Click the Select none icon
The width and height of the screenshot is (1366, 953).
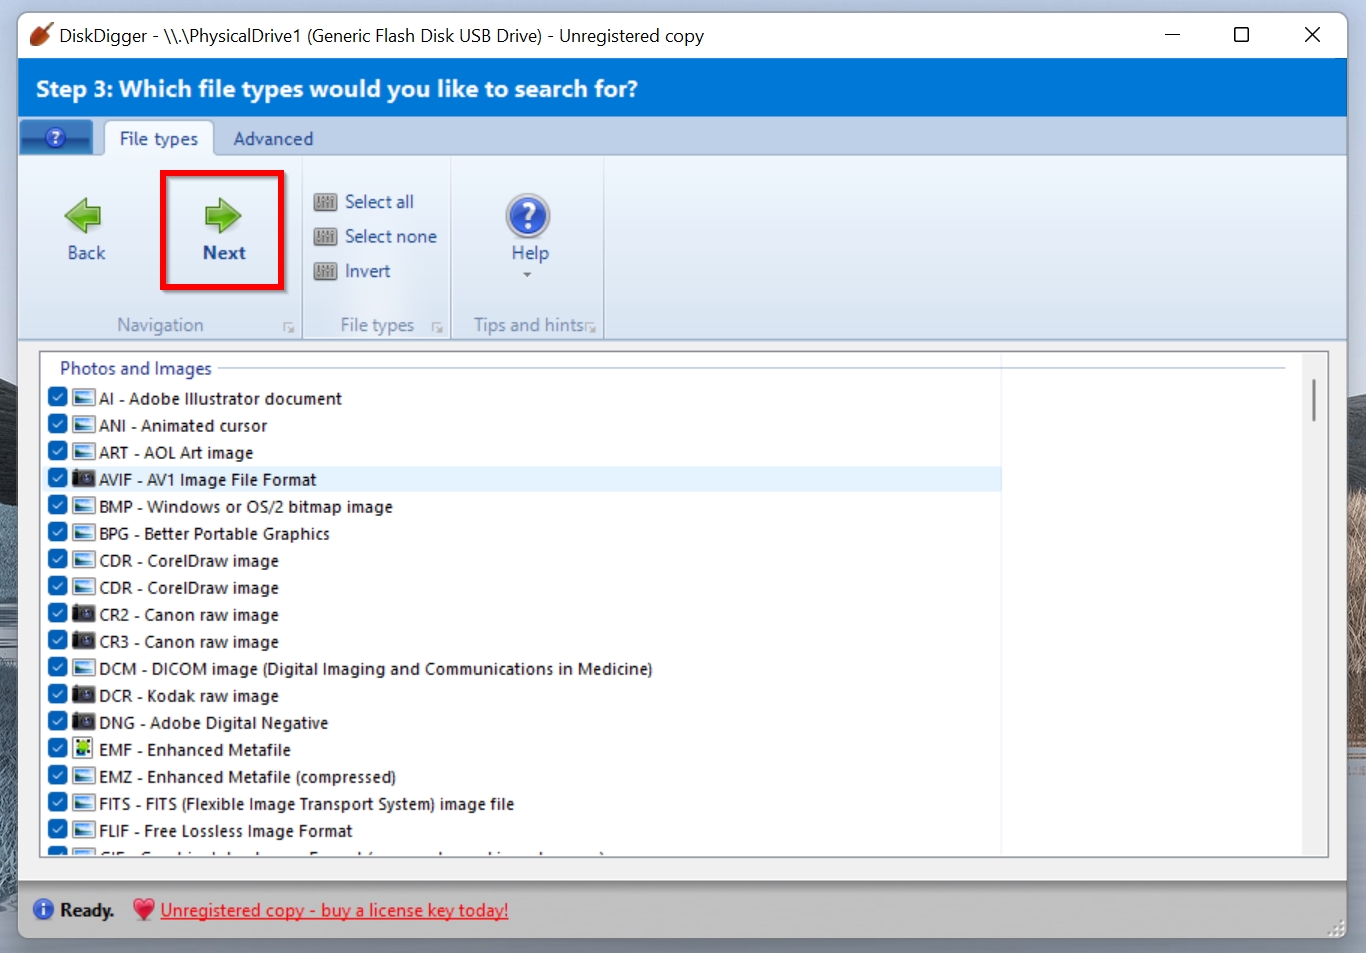tap(325, 237)
